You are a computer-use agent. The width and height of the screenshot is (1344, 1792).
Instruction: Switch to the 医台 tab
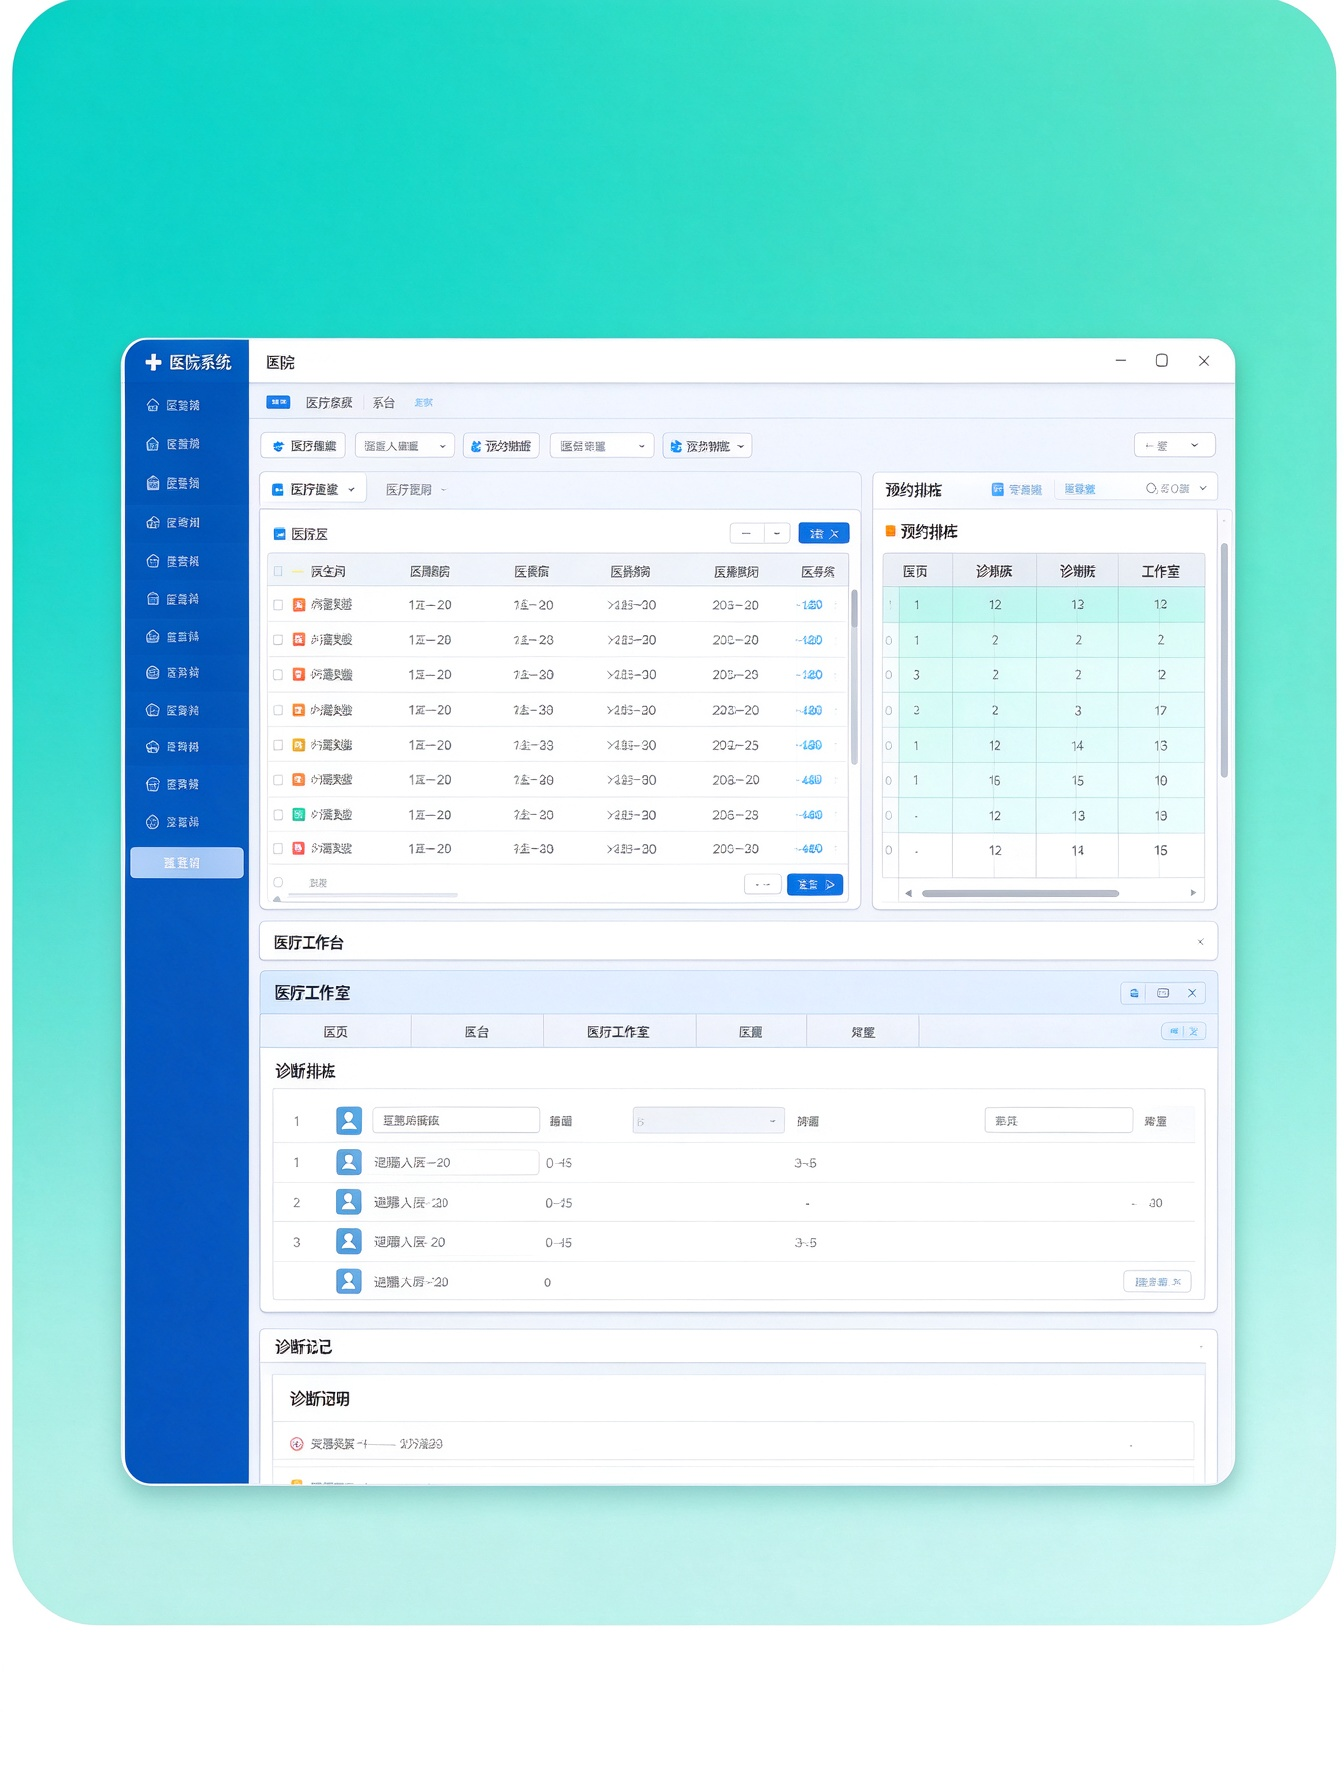(x=477, y=1032)
